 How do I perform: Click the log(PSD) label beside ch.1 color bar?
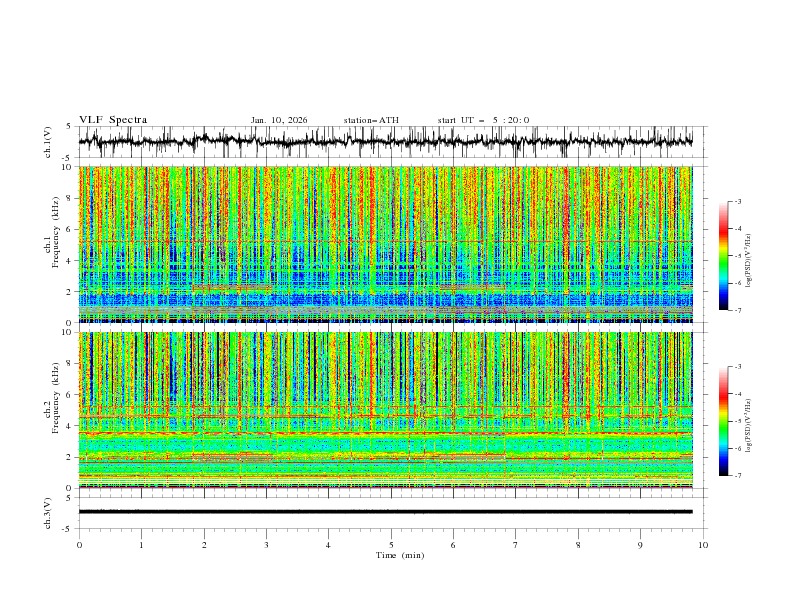(x=749, y=261)
